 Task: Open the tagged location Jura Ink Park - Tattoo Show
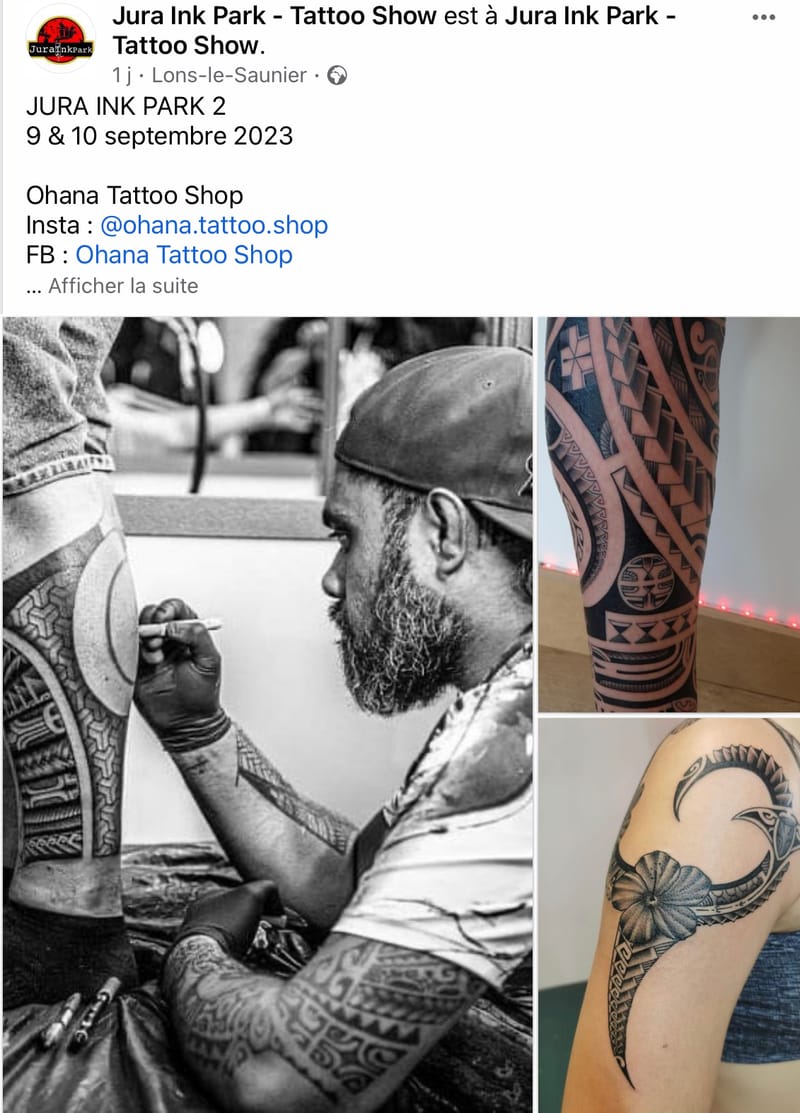(394, 31)
